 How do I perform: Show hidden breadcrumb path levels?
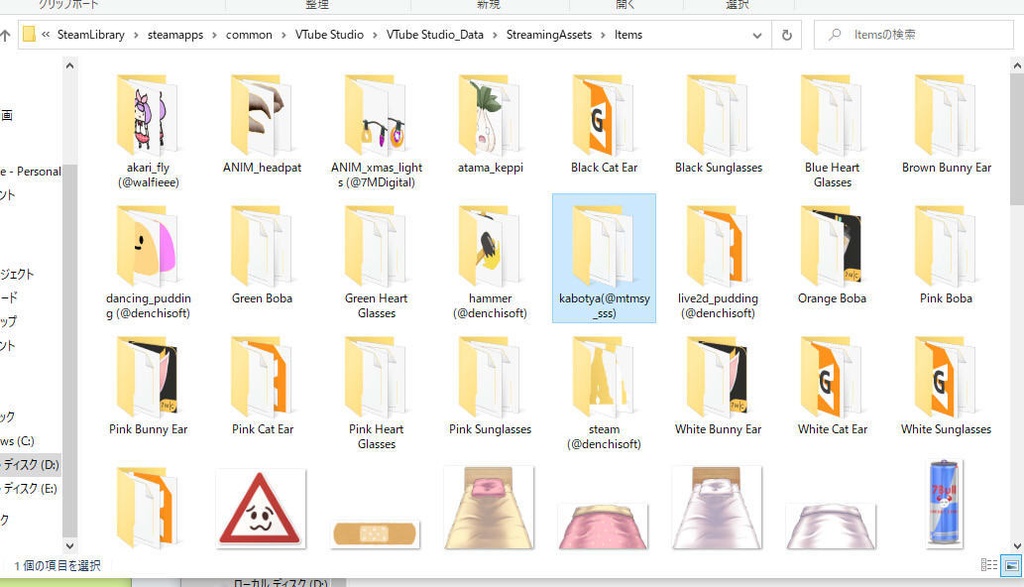[46, 35]
